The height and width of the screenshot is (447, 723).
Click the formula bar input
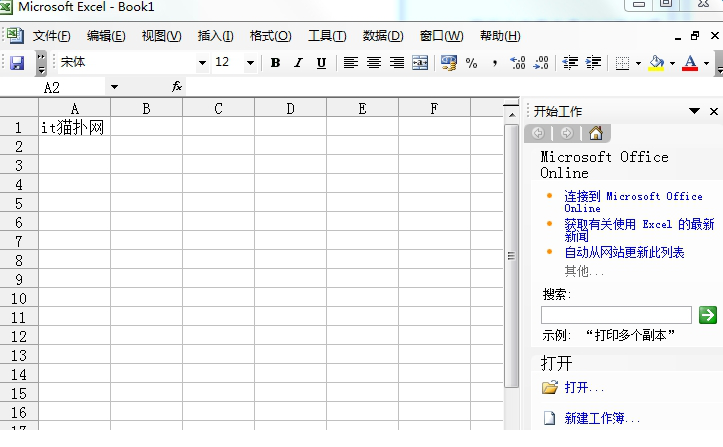[x=452, y=87]
